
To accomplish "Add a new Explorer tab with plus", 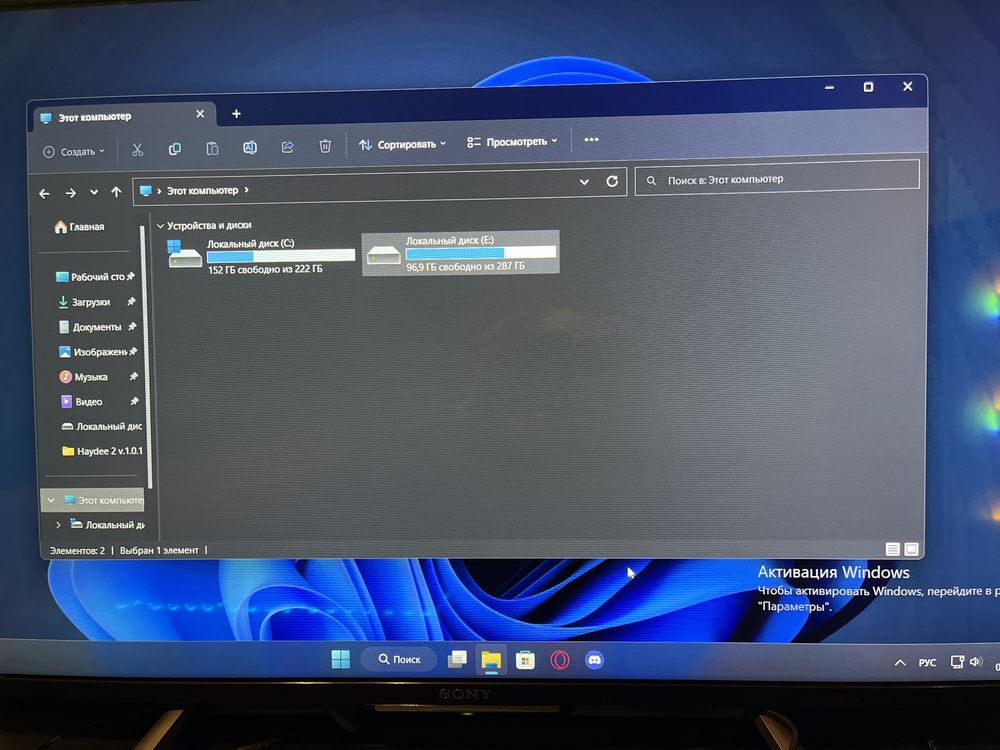I will coord(236,114).
